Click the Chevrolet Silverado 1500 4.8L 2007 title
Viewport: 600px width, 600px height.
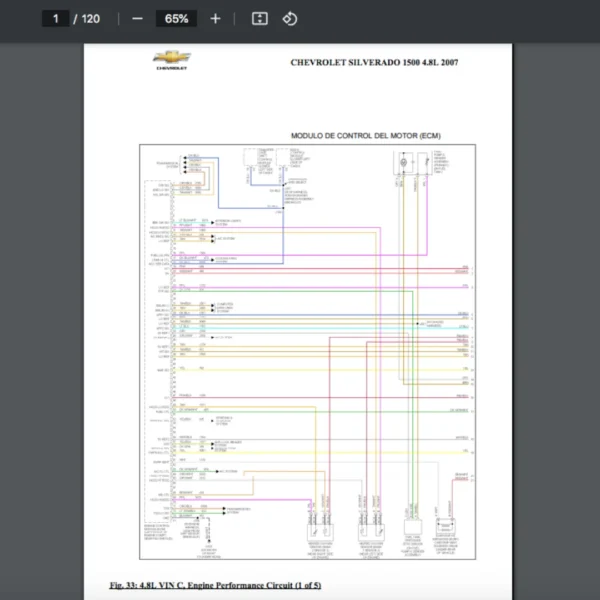point(374,62)
